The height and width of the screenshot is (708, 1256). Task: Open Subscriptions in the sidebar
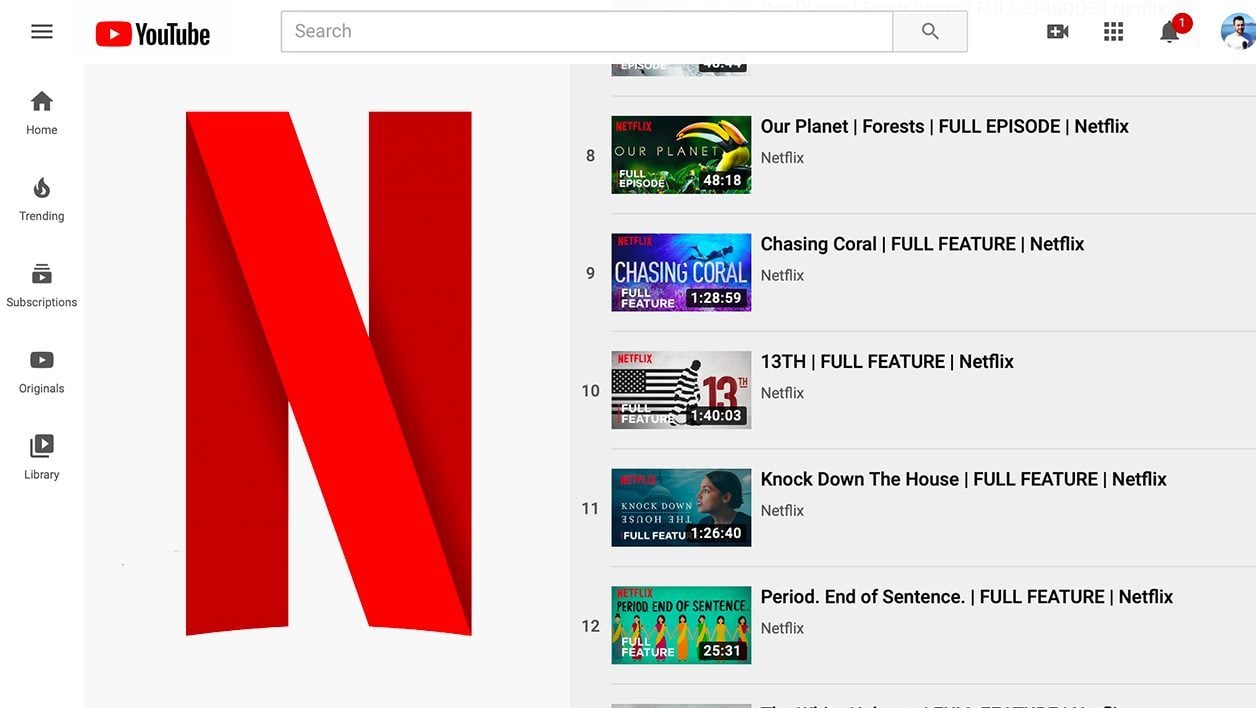pyautogui.click(x=42, y=285)
